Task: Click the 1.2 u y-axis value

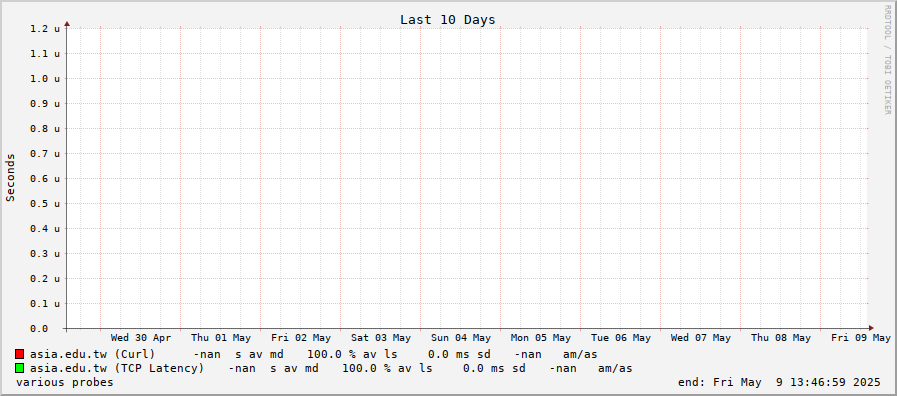Action: click(45, 28)
